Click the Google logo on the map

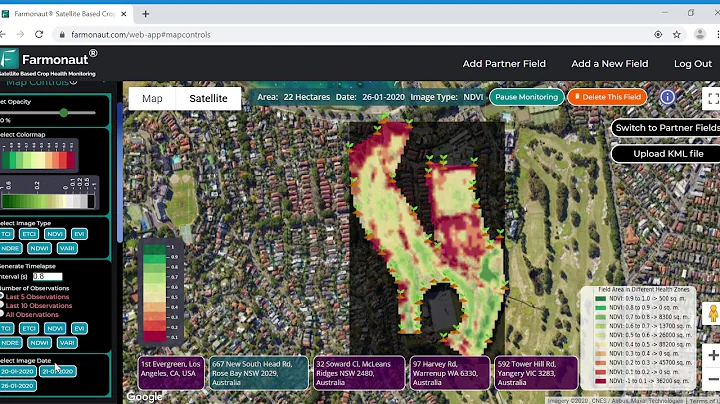click(144, 396)
